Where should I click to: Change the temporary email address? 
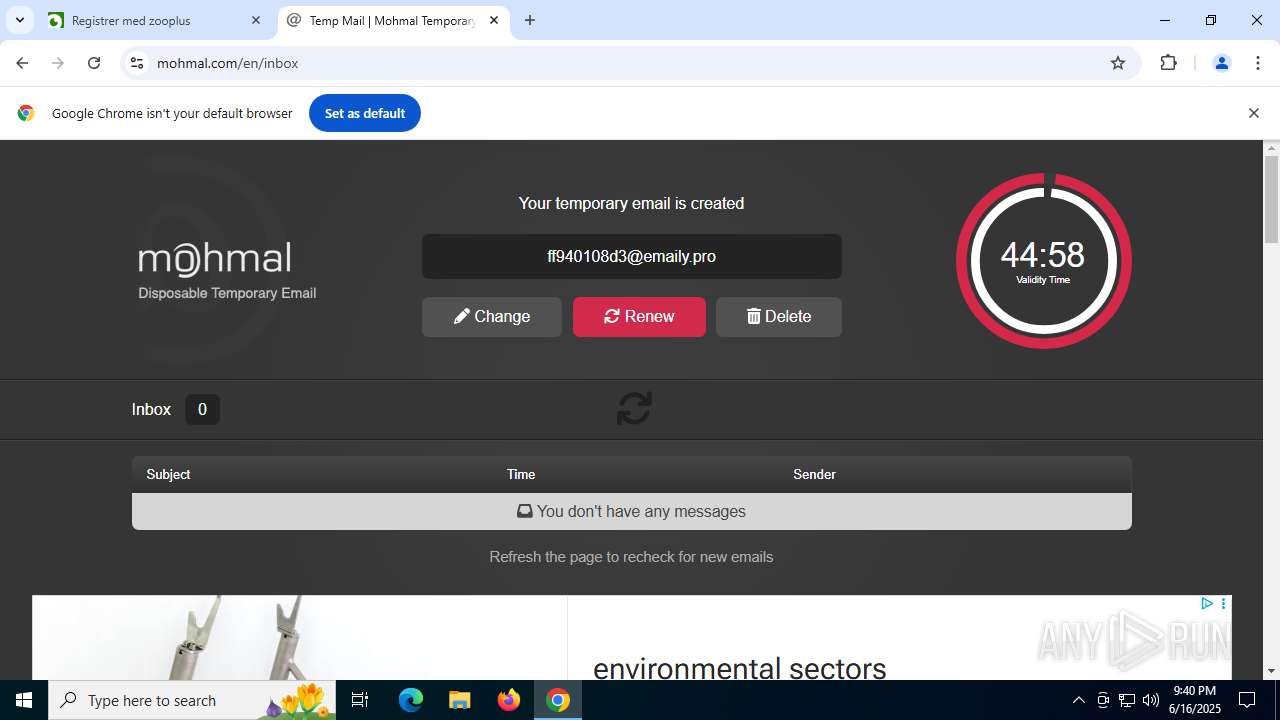pyautogui.click(x=492, y=317)
